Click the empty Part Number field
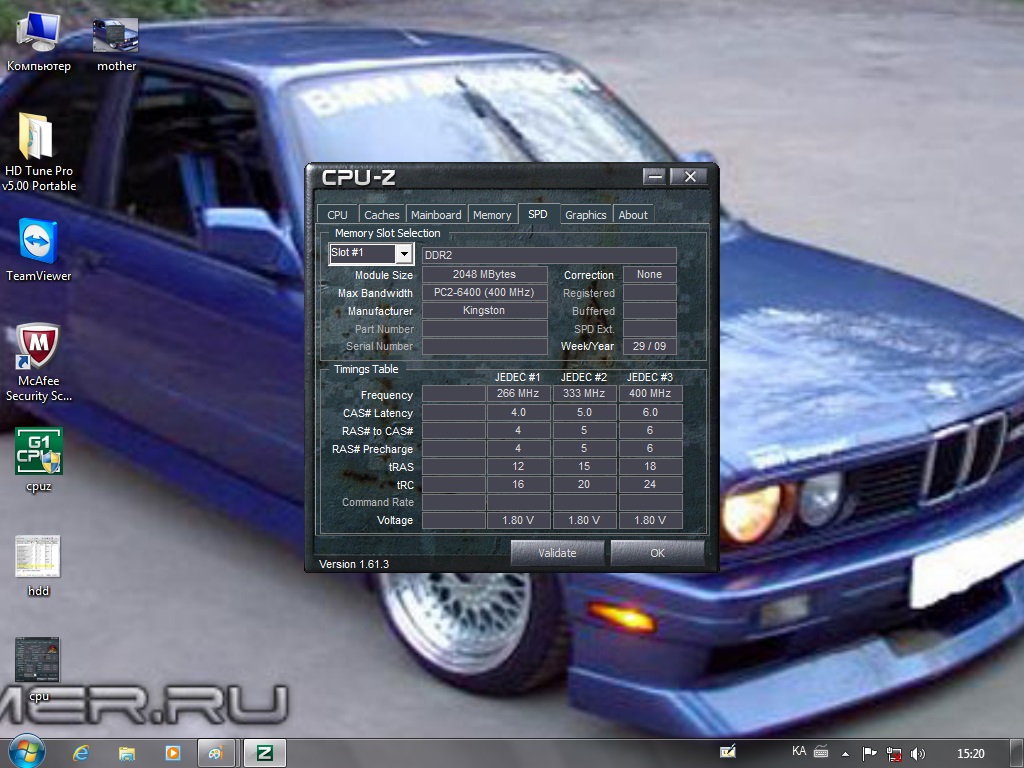The height and width of the screenshot is (768, 1024). pos(485,328)
